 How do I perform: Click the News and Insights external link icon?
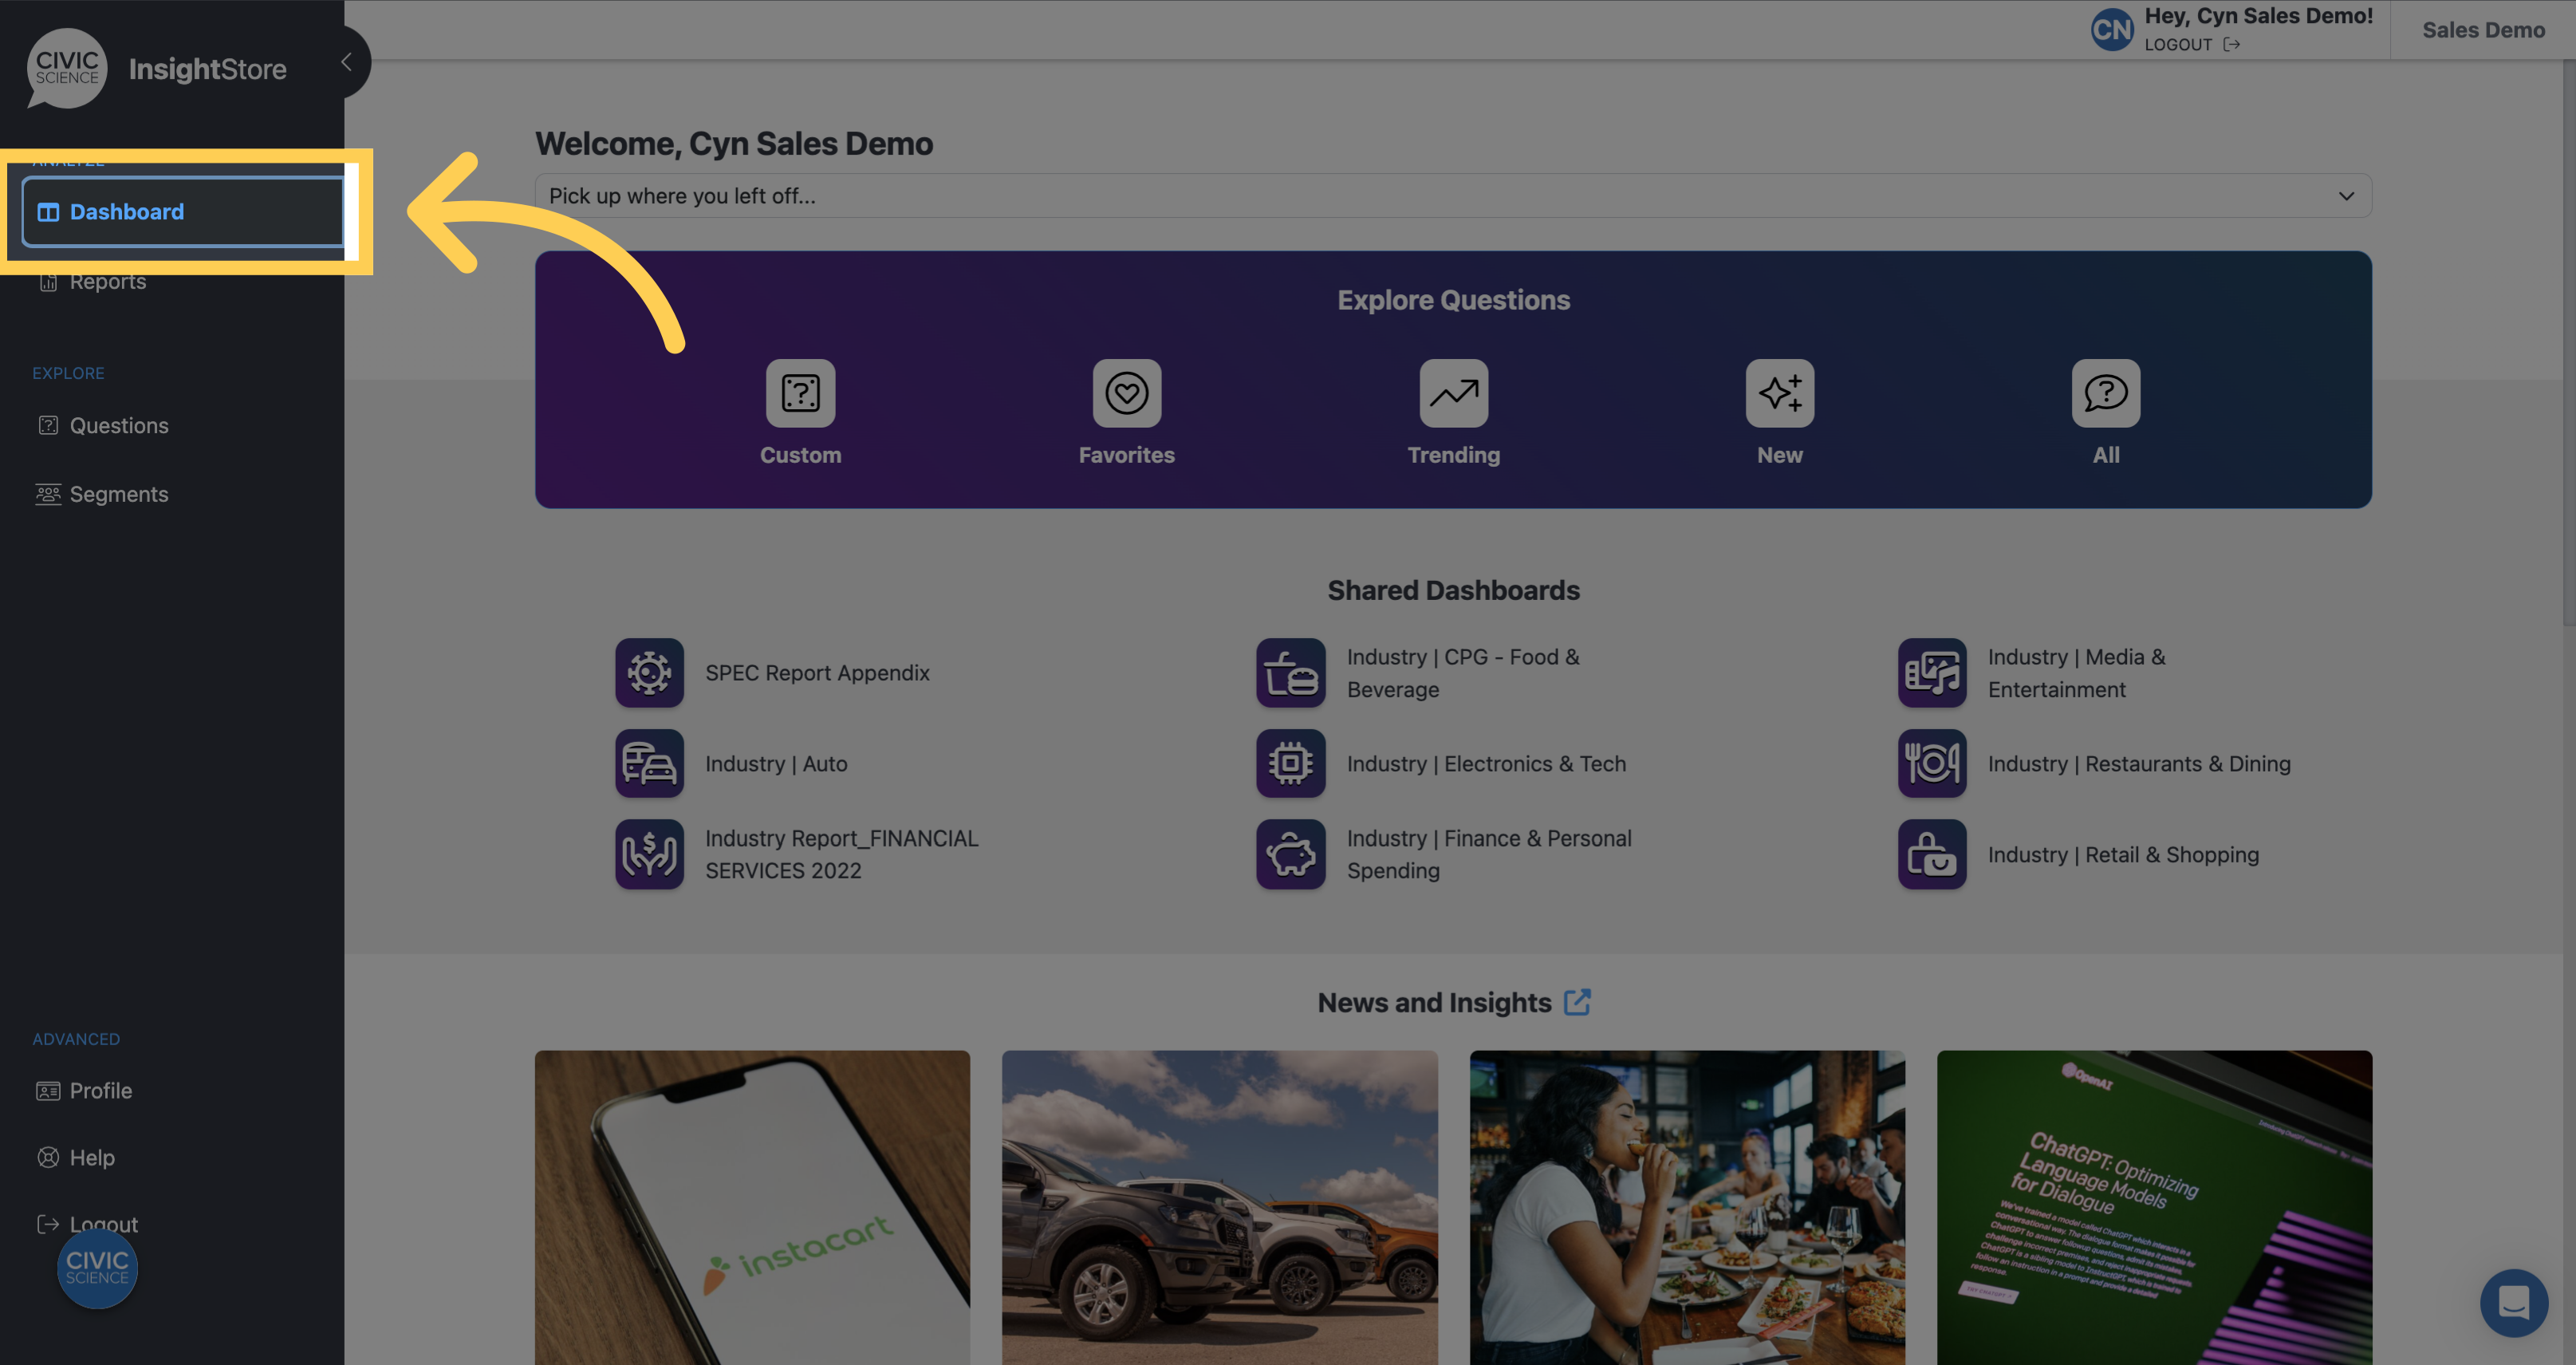[x=1577, y=1002]
